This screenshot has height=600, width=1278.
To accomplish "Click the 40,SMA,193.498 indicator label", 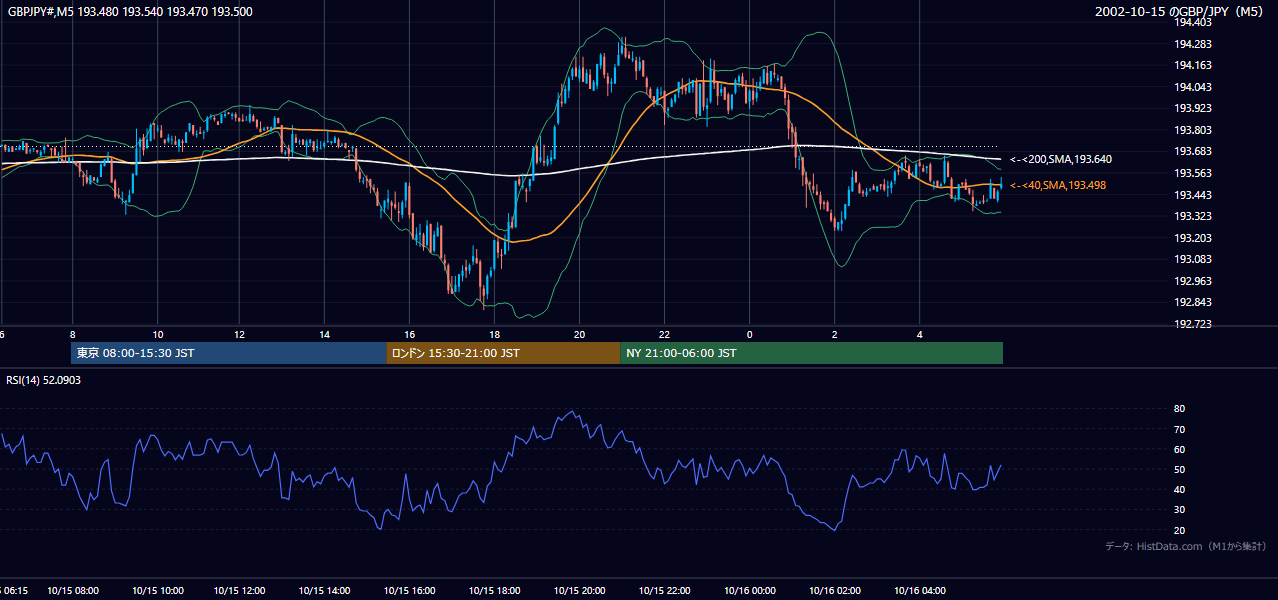I will click(x=1058, y=185).
